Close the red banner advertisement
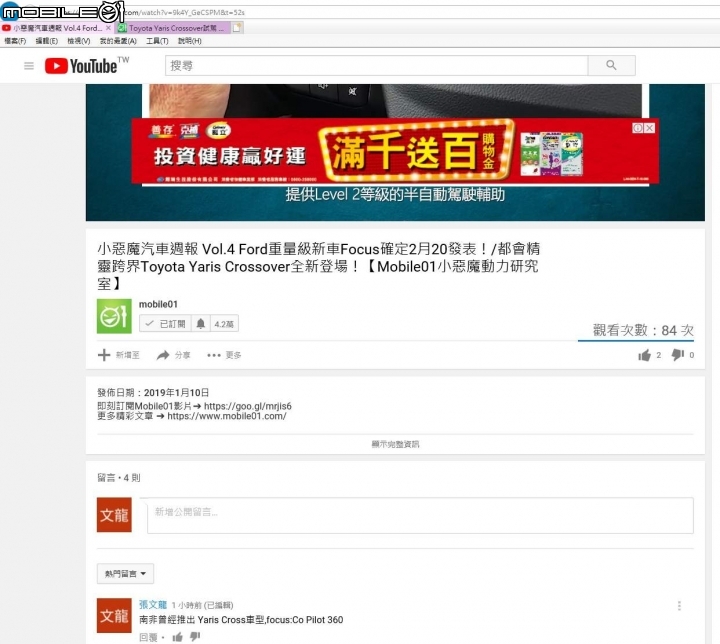Viewport: 720px width, 644px height. coord(650,128)
